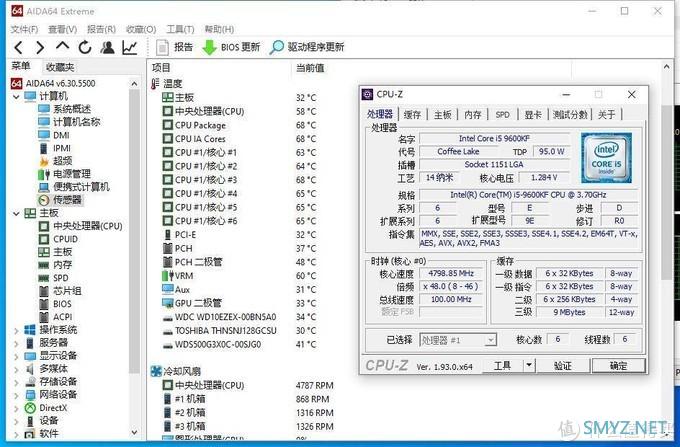The image size is (680, 447).
Task: Select IPMI in the tree
Action: [x=55, y=148]
